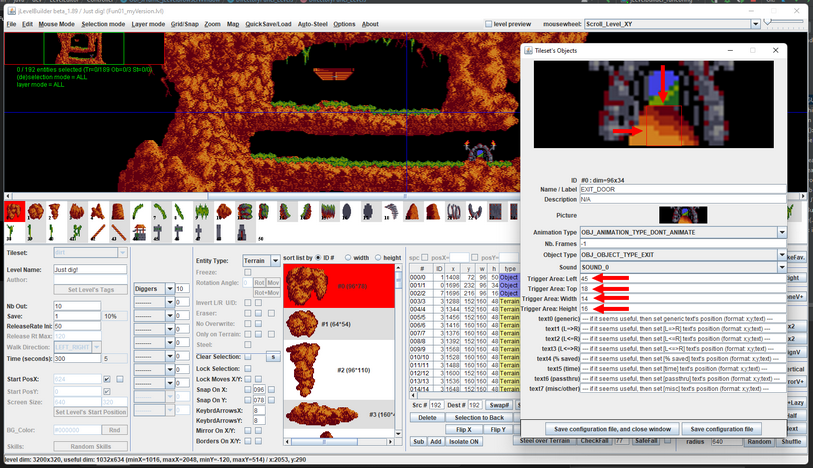This screenshot has width=813, height=468.
Task: Select entity table row 003/3
Action: pos(464,301)
